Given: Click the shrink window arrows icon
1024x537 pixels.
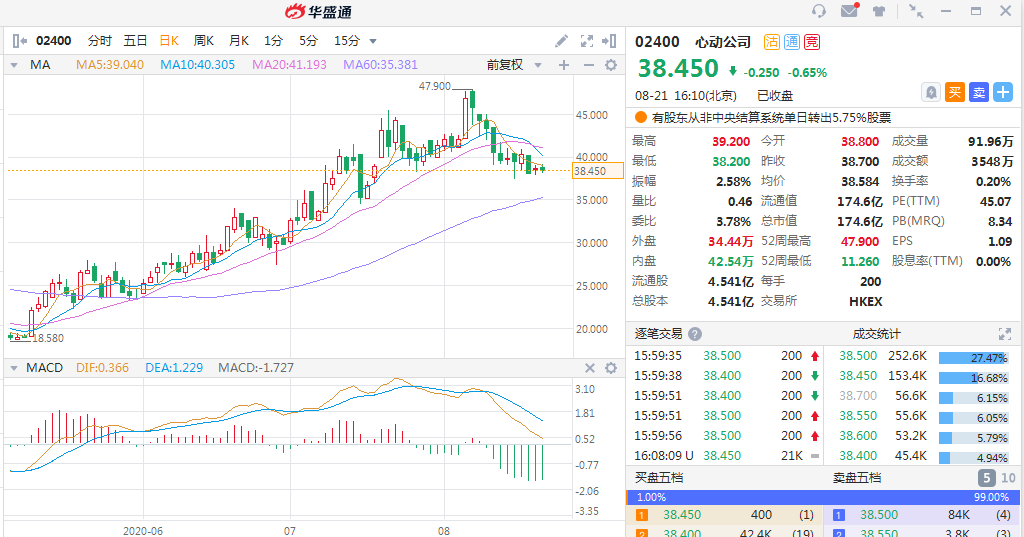Looking at the screenshot, I should coord(916,11).
